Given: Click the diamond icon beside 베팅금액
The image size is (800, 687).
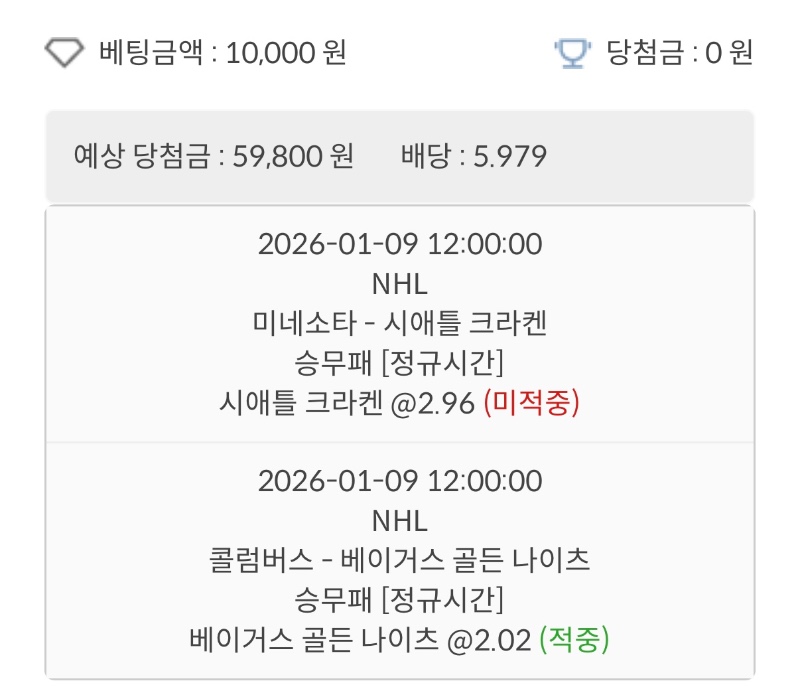Looking at the screenshot, I should [65, 52].
